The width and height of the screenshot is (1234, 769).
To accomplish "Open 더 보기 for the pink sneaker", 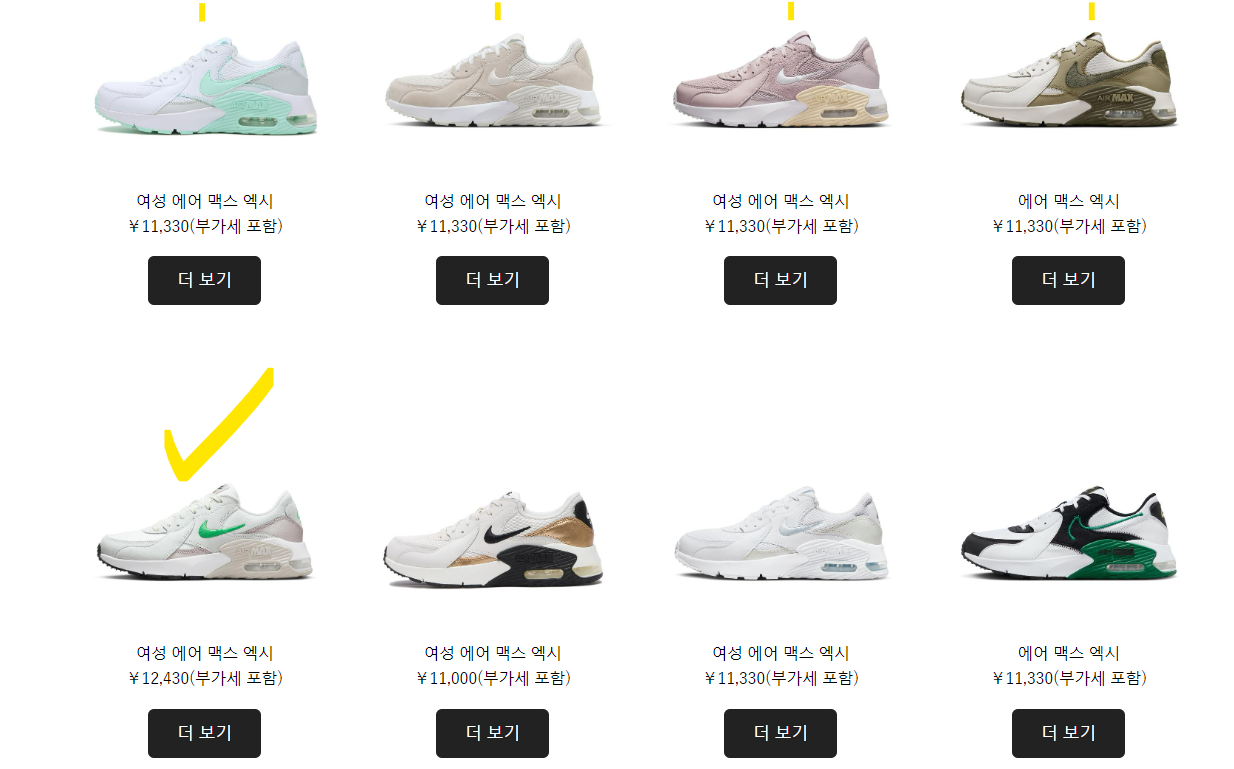I will point(780,280).
